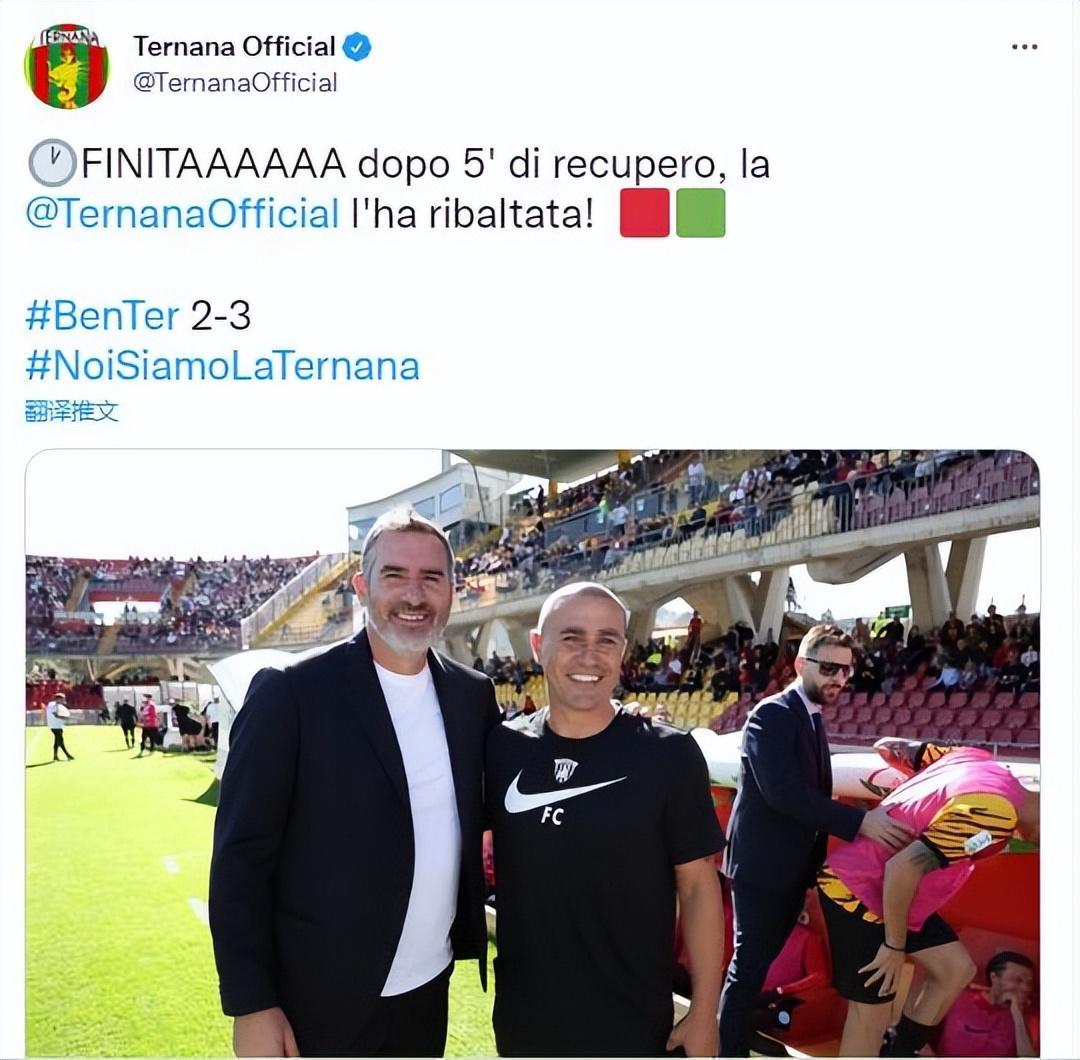
Task: Click the FC lettering on the shirt
Action: click(552, 816)
